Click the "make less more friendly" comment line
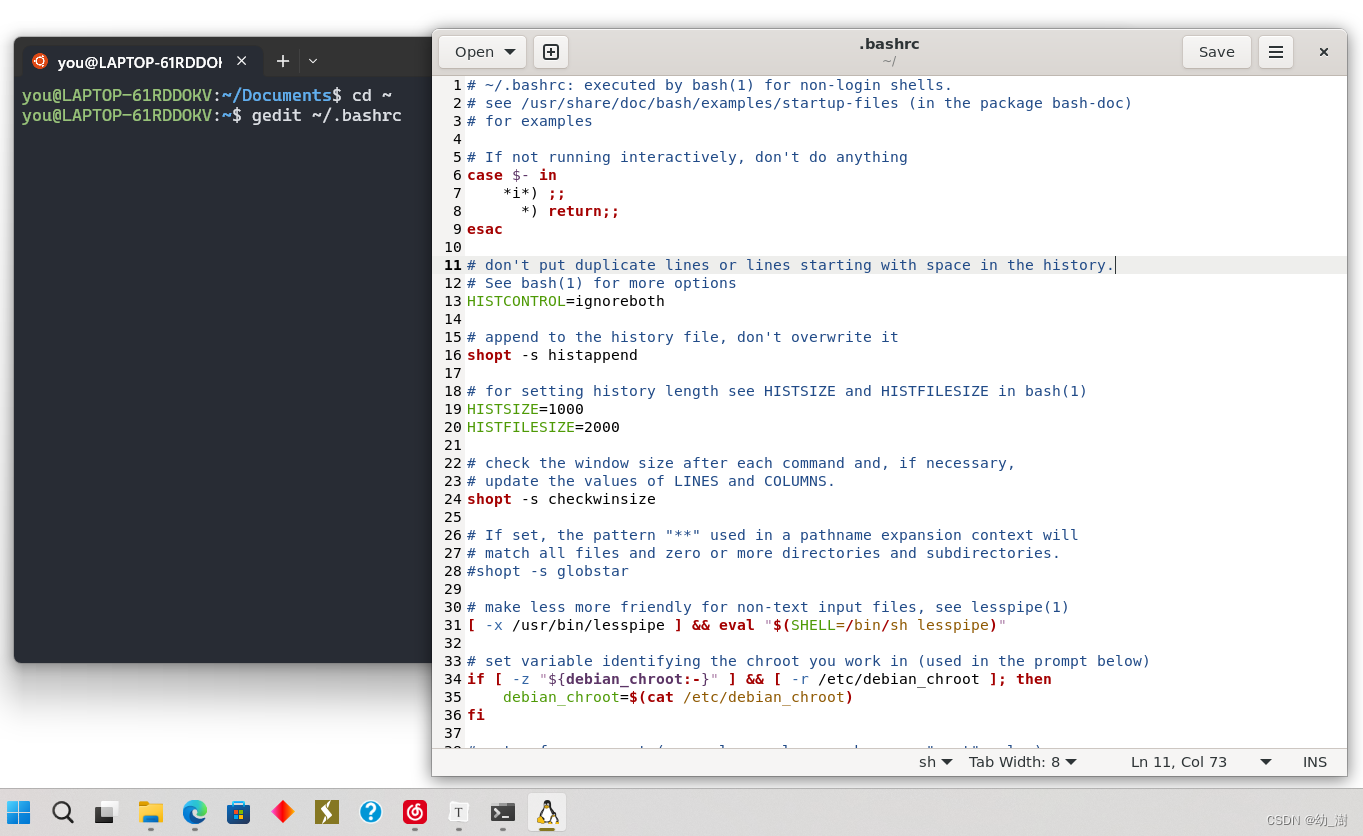The width and height of the screenshot is (1363, 836). click(768, 607)
